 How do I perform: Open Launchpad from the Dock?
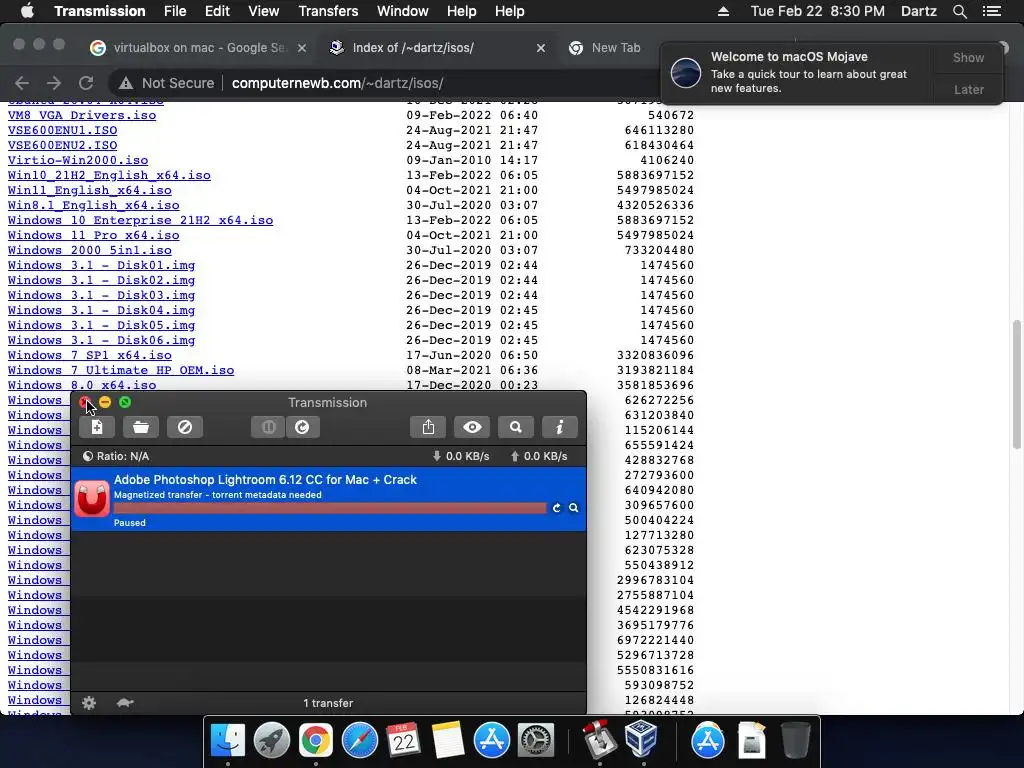click(x=272, y=741)
